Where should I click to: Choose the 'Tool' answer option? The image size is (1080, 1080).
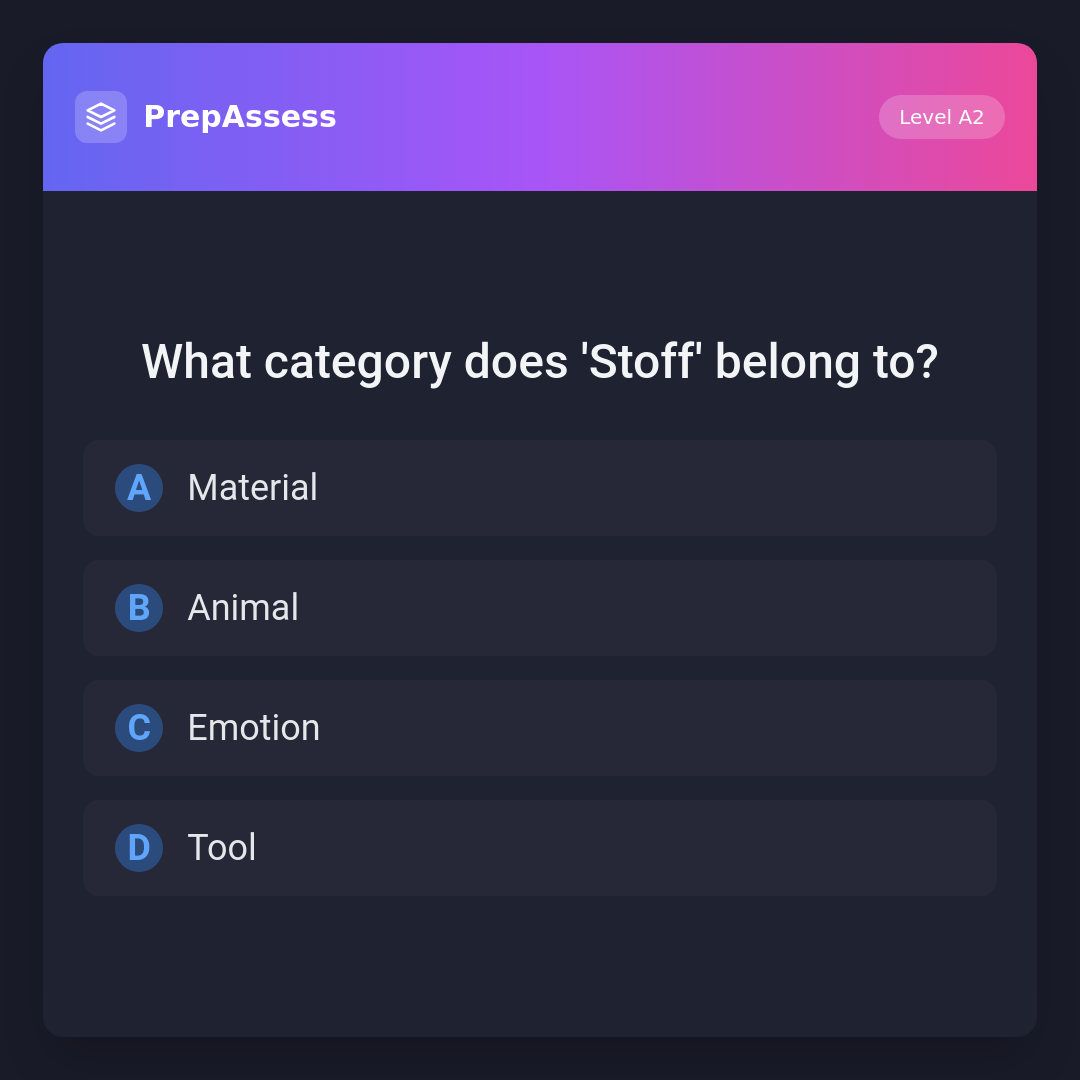(x=540, y=848)
